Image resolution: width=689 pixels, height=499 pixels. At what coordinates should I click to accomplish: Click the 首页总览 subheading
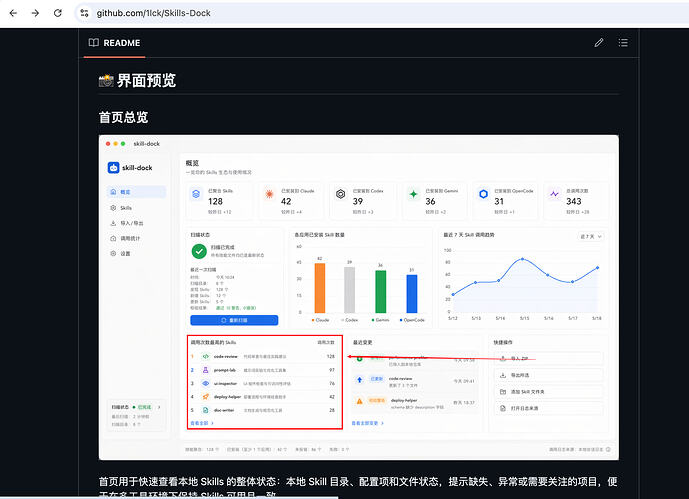(x=123, y=117)
